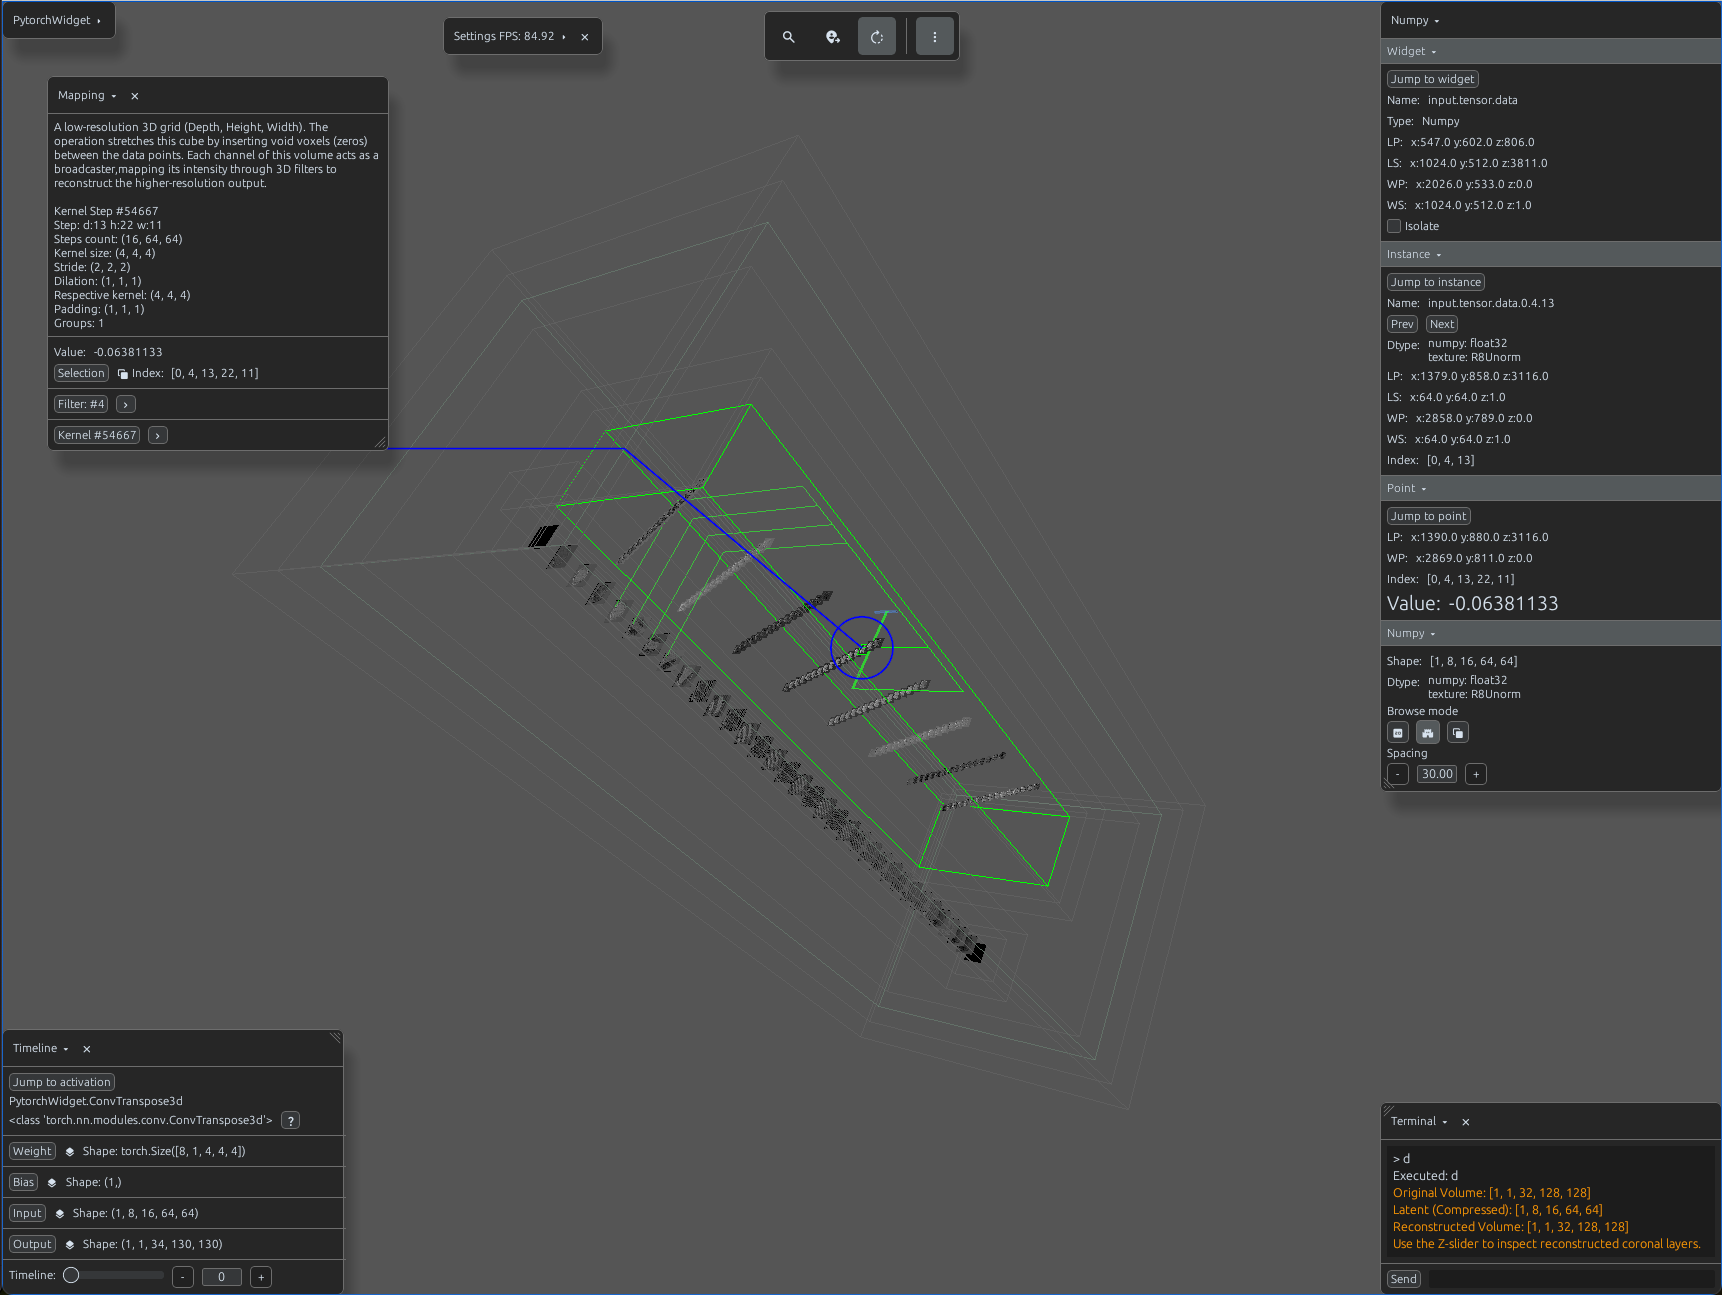1722x1295 pixels.
Task: Expand the Settings FPS submenu arrow
Action: [x=564, y=37]
